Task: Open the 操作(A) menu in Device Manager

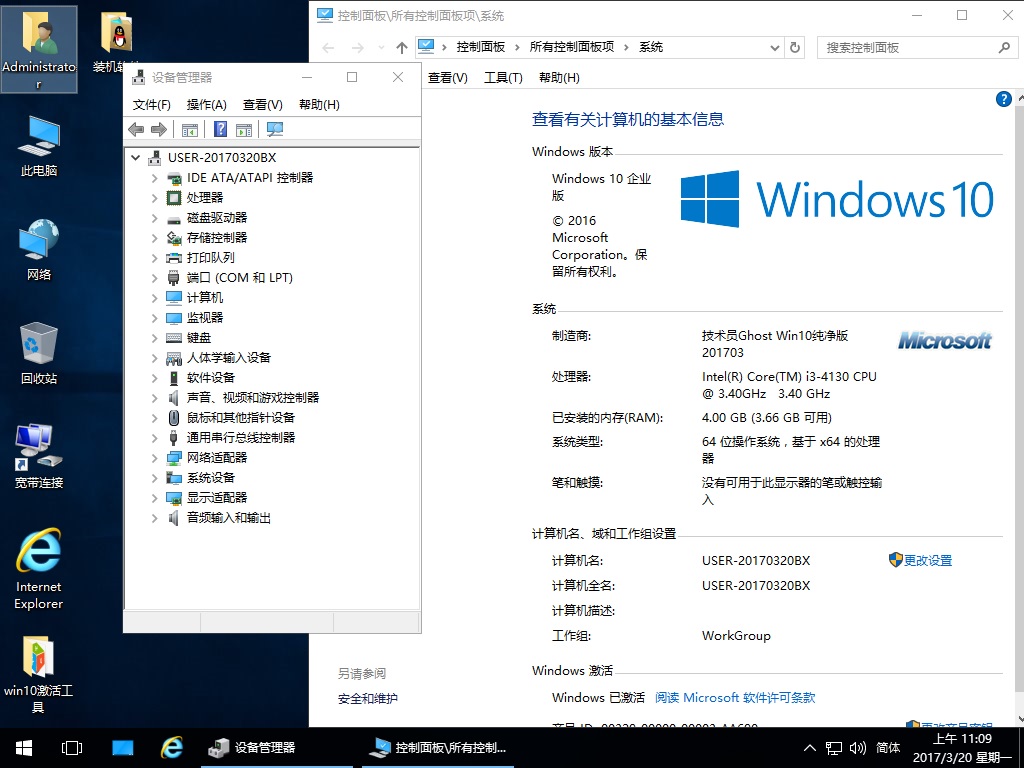Action: click(x=207, y=105)
